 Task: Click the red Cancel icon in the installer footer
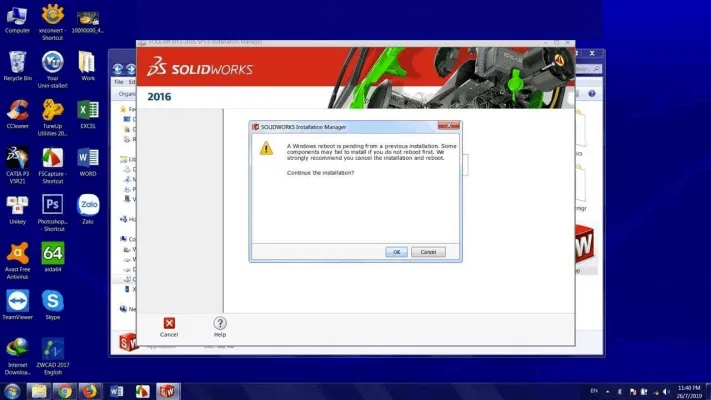point(169,323)
